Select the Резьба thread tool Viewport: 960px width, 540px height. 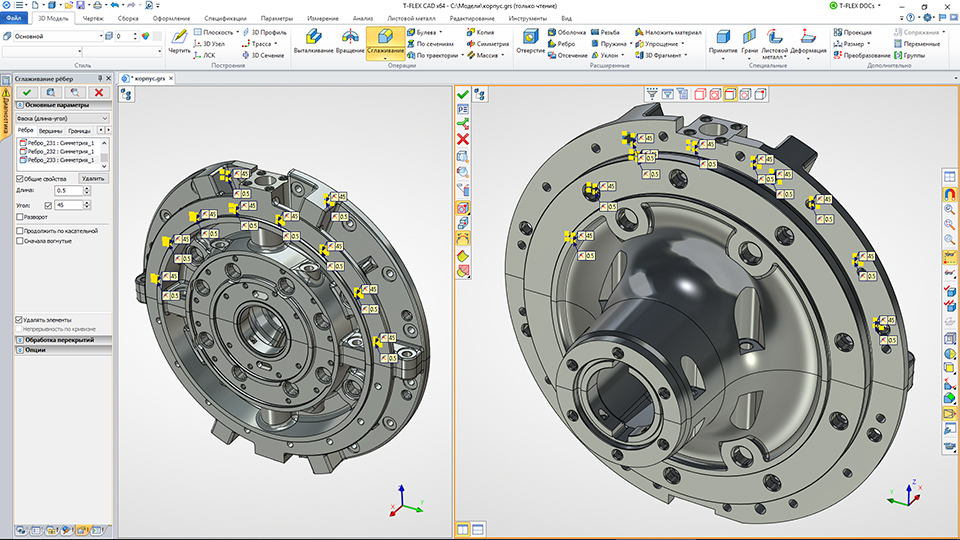606,32
